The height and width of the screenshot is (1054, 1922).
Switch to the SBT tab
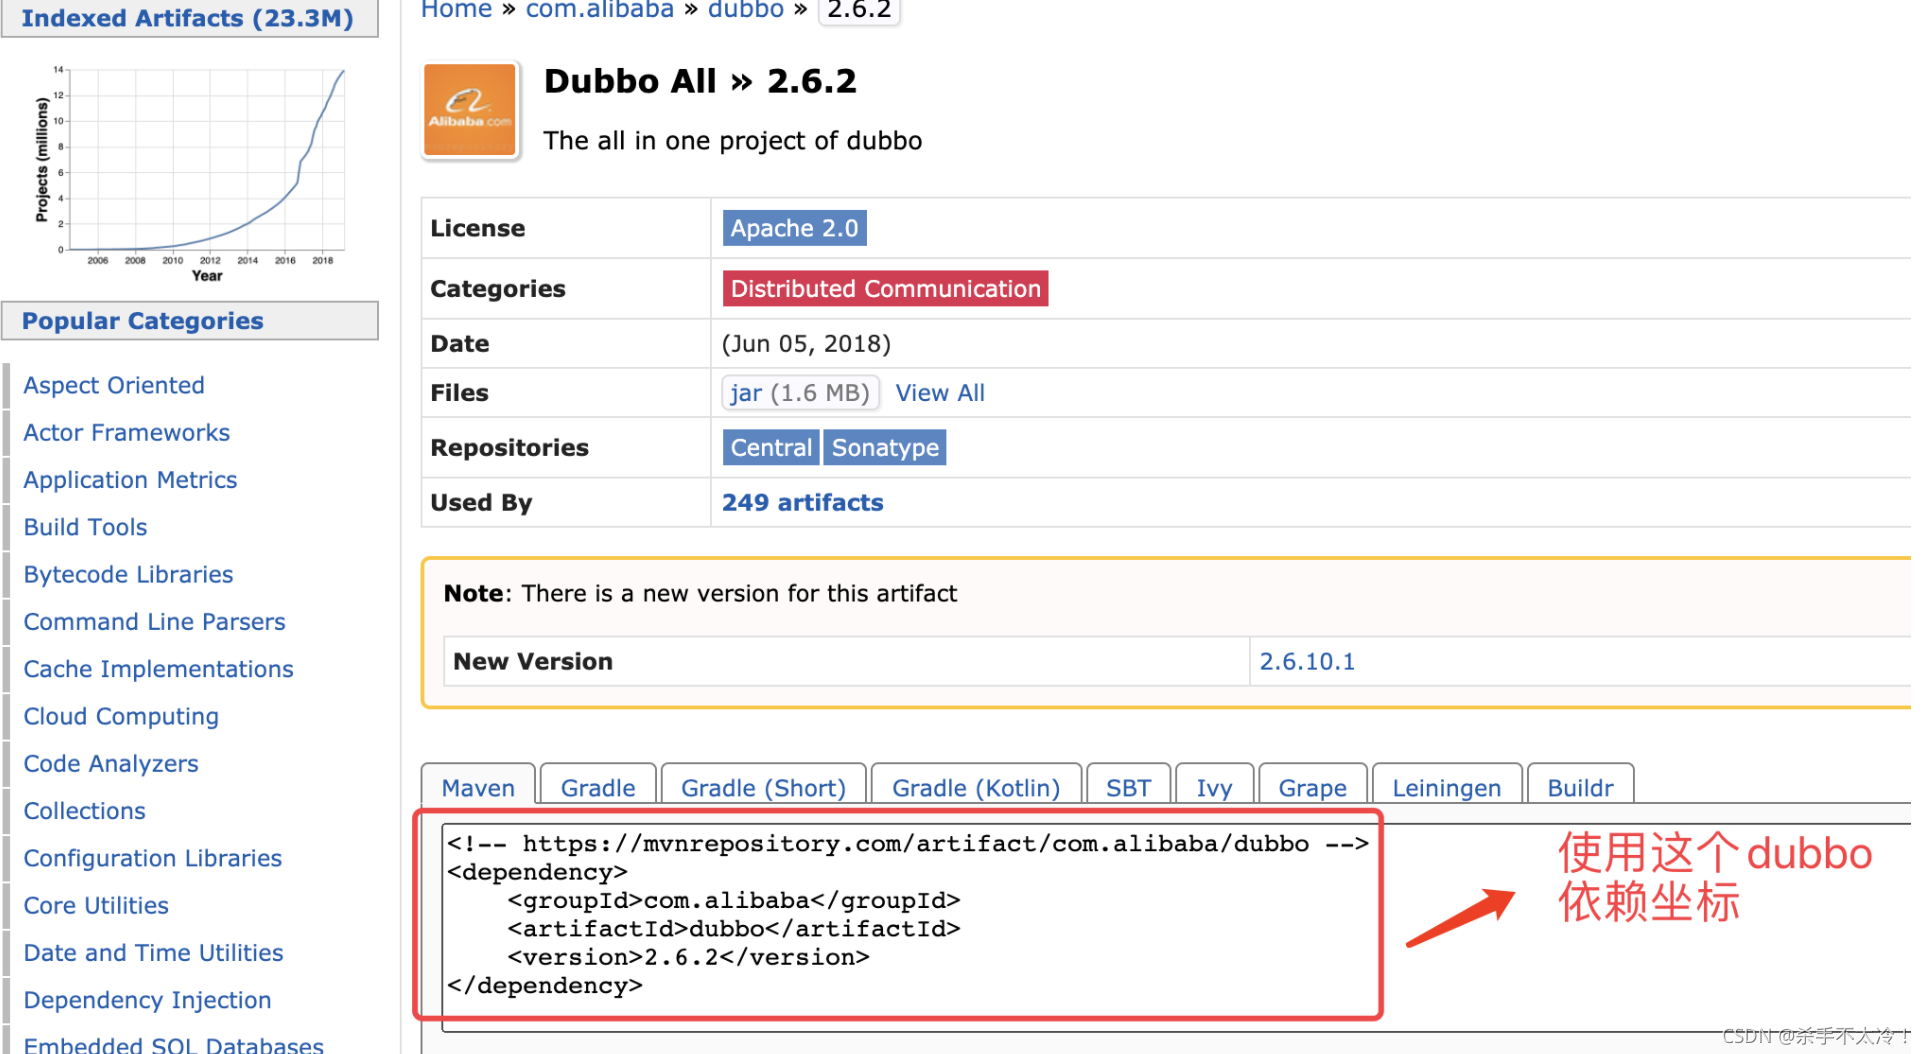[1128, 787]
